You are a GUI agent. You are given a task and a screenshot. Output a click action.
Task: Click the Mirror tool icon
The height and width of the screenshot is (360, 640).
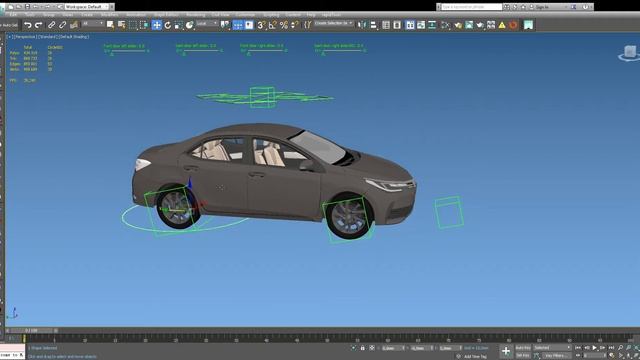click(362, 25)
